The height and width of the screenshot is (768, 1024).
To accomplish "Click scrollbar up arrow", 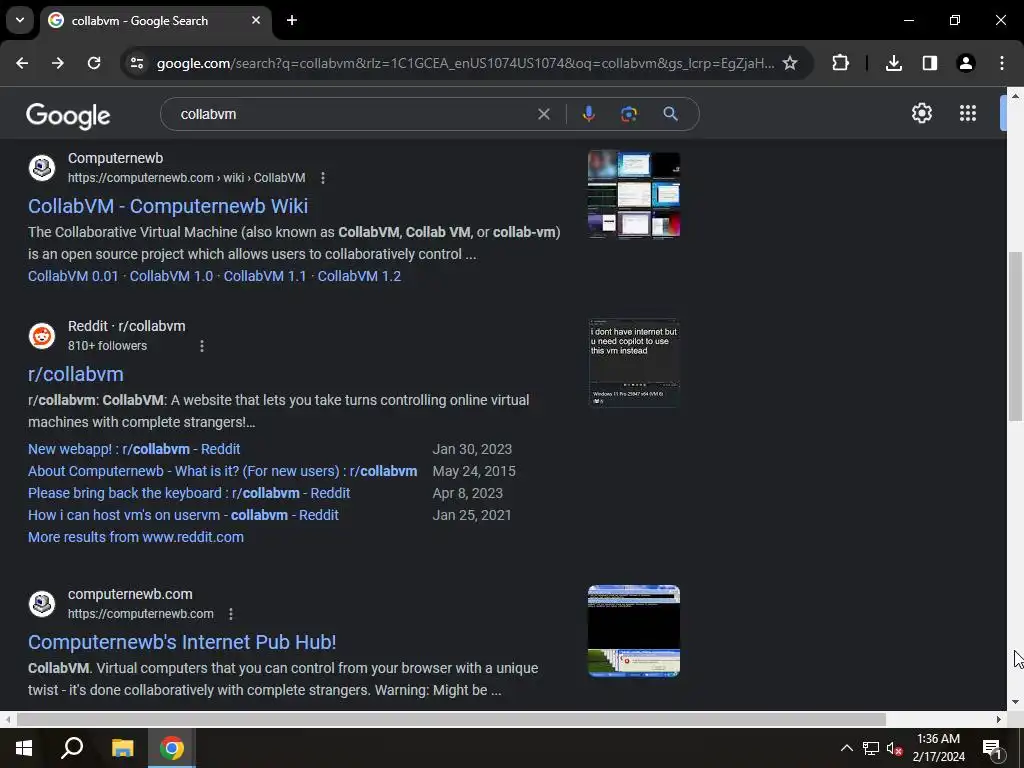I will (1015, 95).
